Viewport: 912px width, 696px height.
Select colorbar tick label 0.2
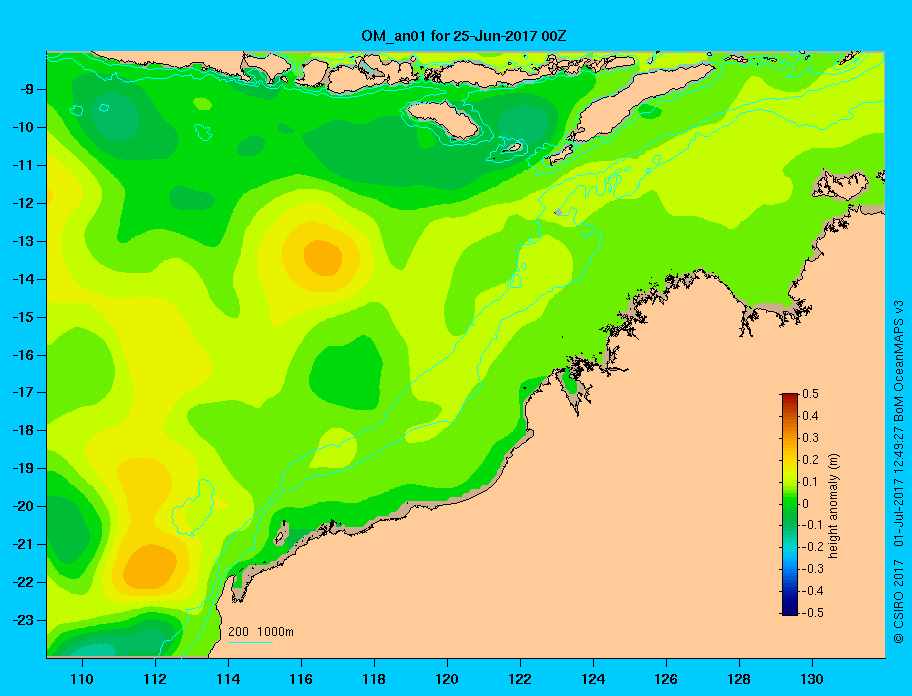point(810,460)
